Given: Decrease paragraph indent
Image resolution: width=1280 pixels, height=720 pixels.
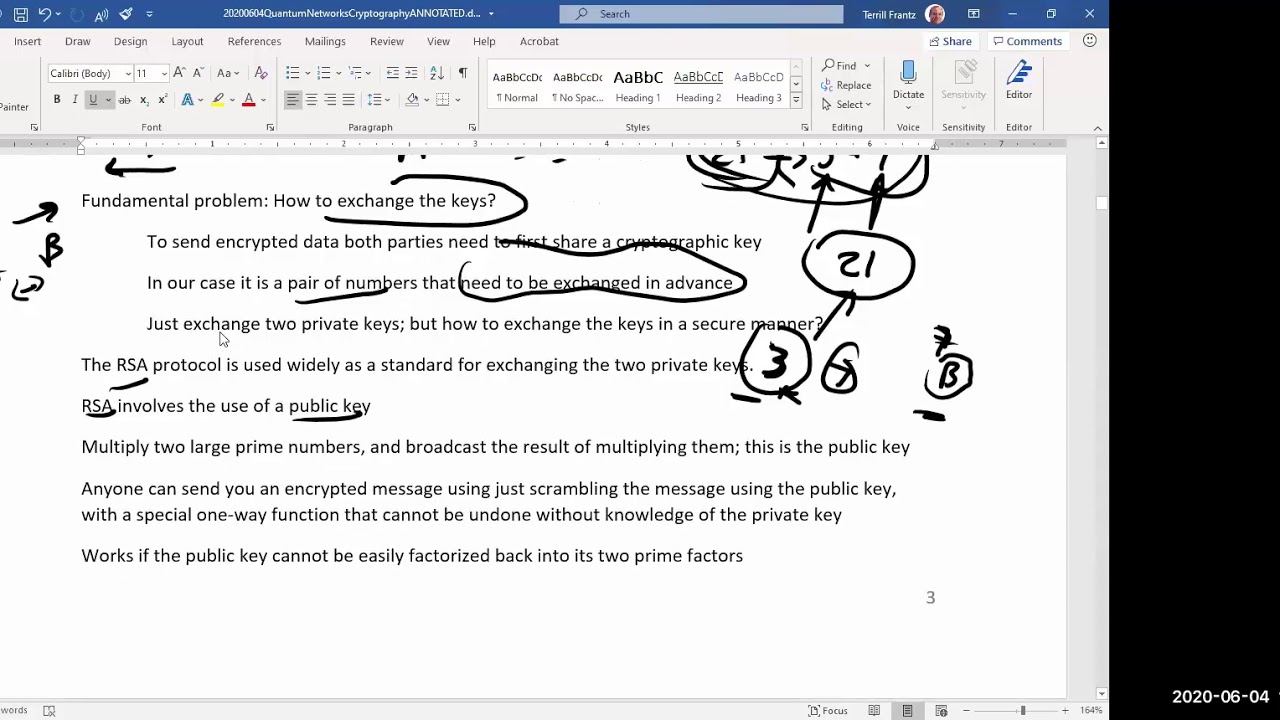Looking at the screenshot, I should pos(393,73).
